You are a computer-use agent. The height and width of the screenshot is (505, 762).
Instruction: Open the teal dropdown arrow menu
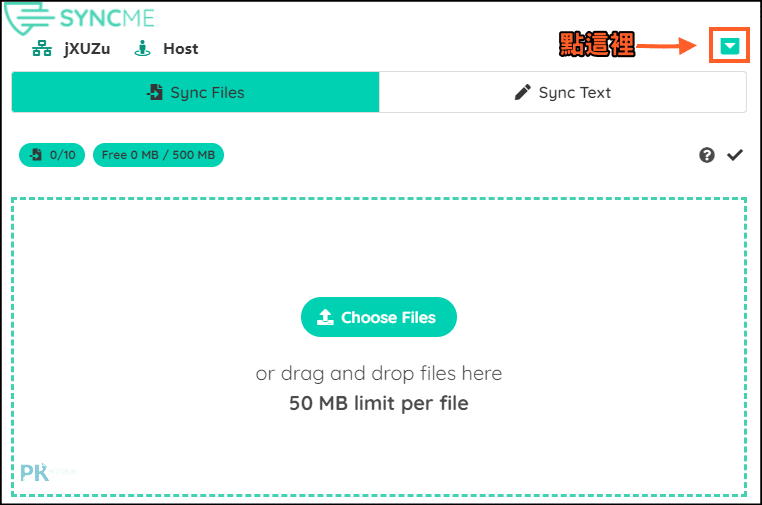coord(729,46)
